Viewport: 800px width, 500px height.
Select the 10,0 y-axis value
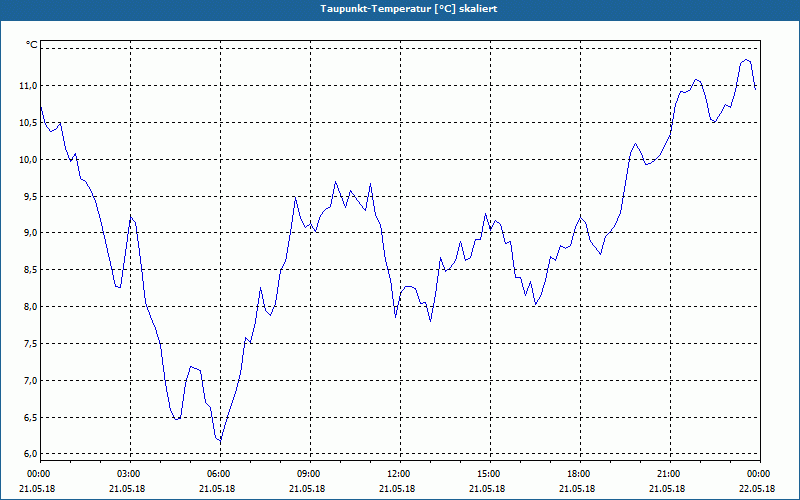click(x=29, y=160)
